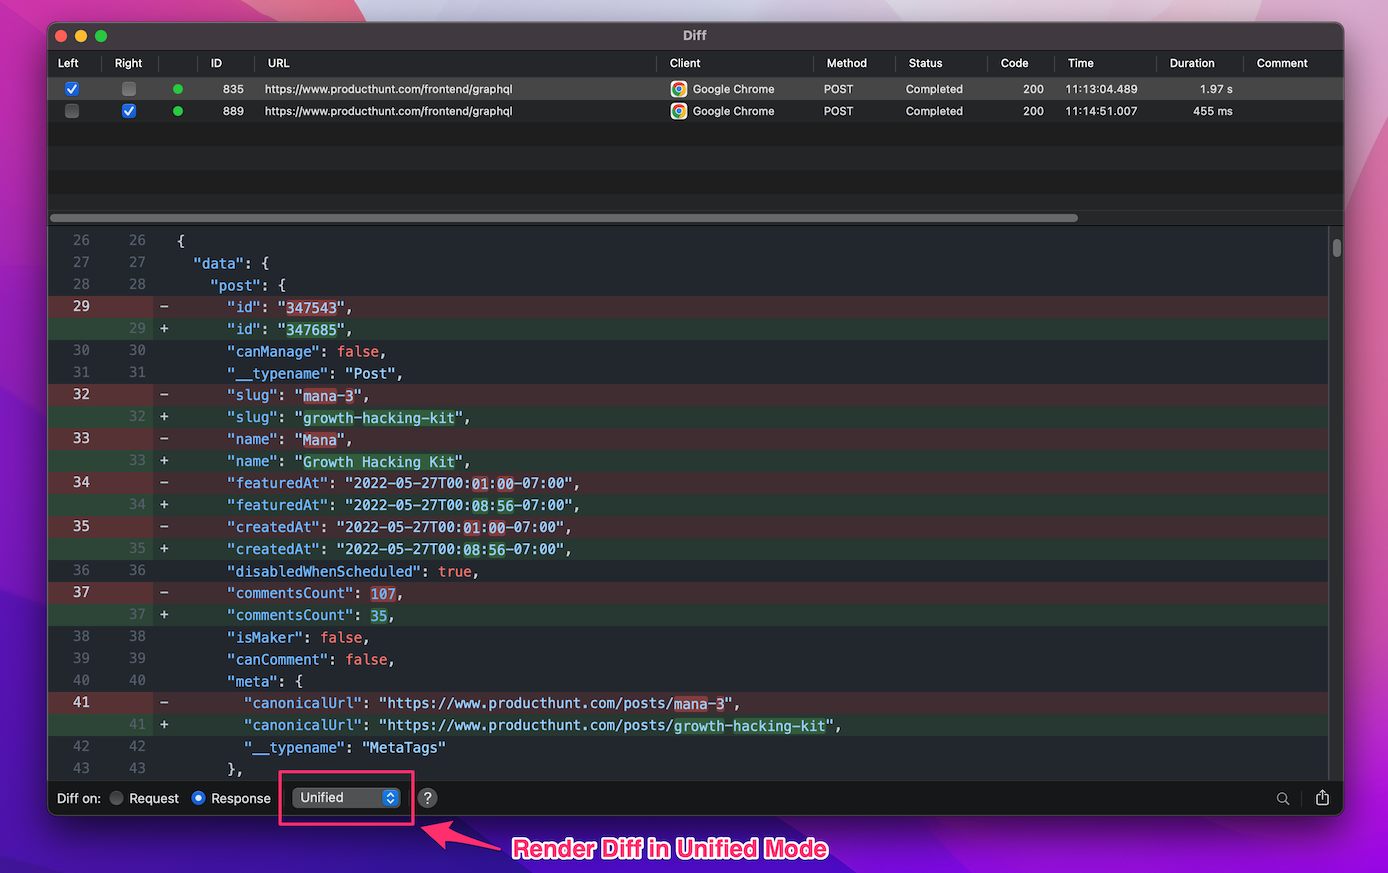
Task: Click the horizontal scrollbar under the request table
Action: point(564,218)
